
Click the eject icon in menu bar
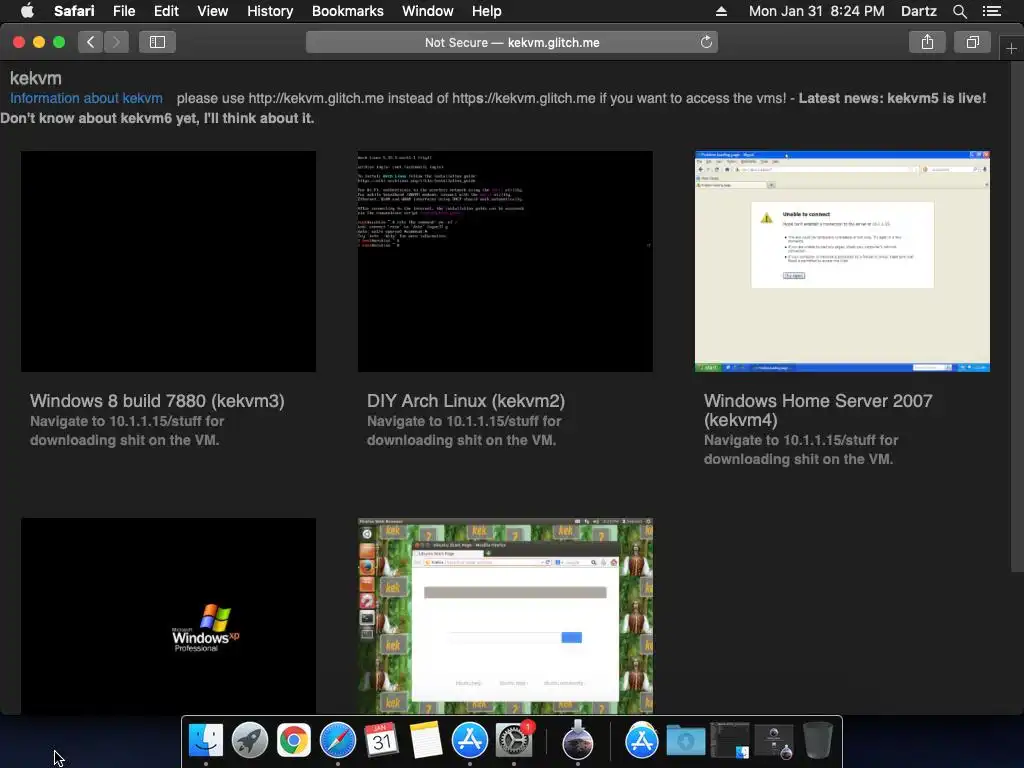(x=721, y=11)
